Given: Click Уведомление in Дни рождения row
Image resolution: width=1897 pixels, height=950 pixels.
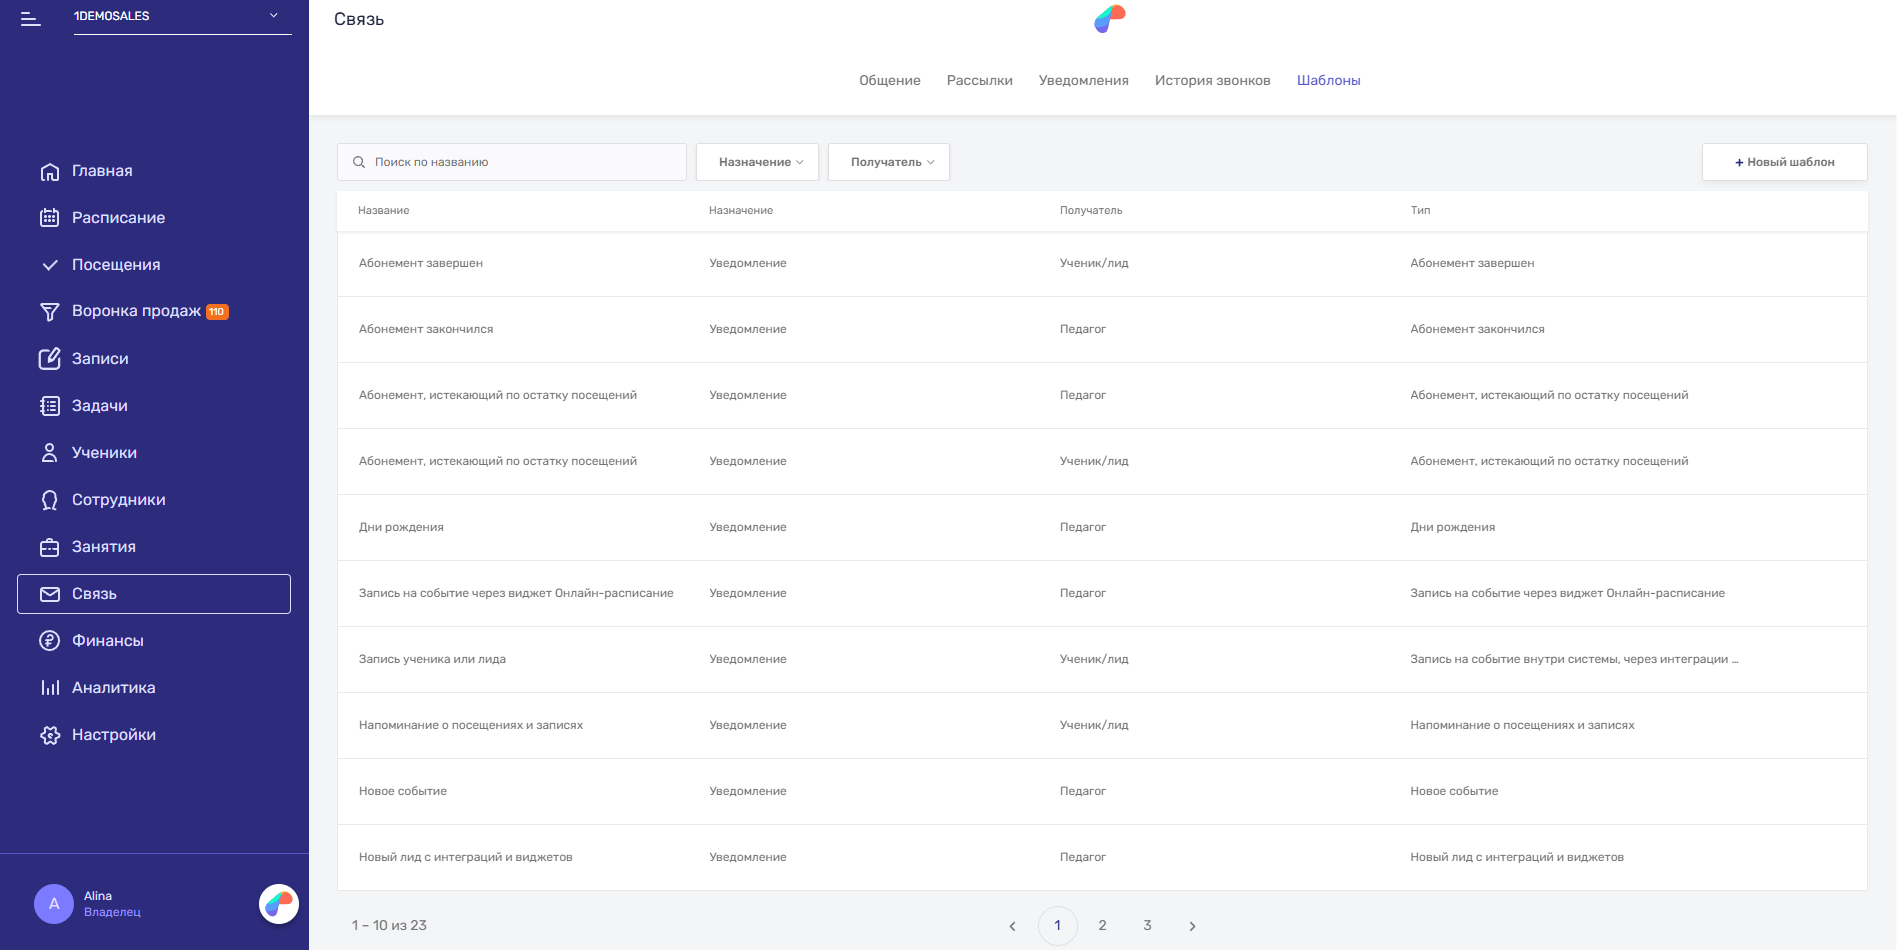Looking at the screenshot, I should 748,527.
